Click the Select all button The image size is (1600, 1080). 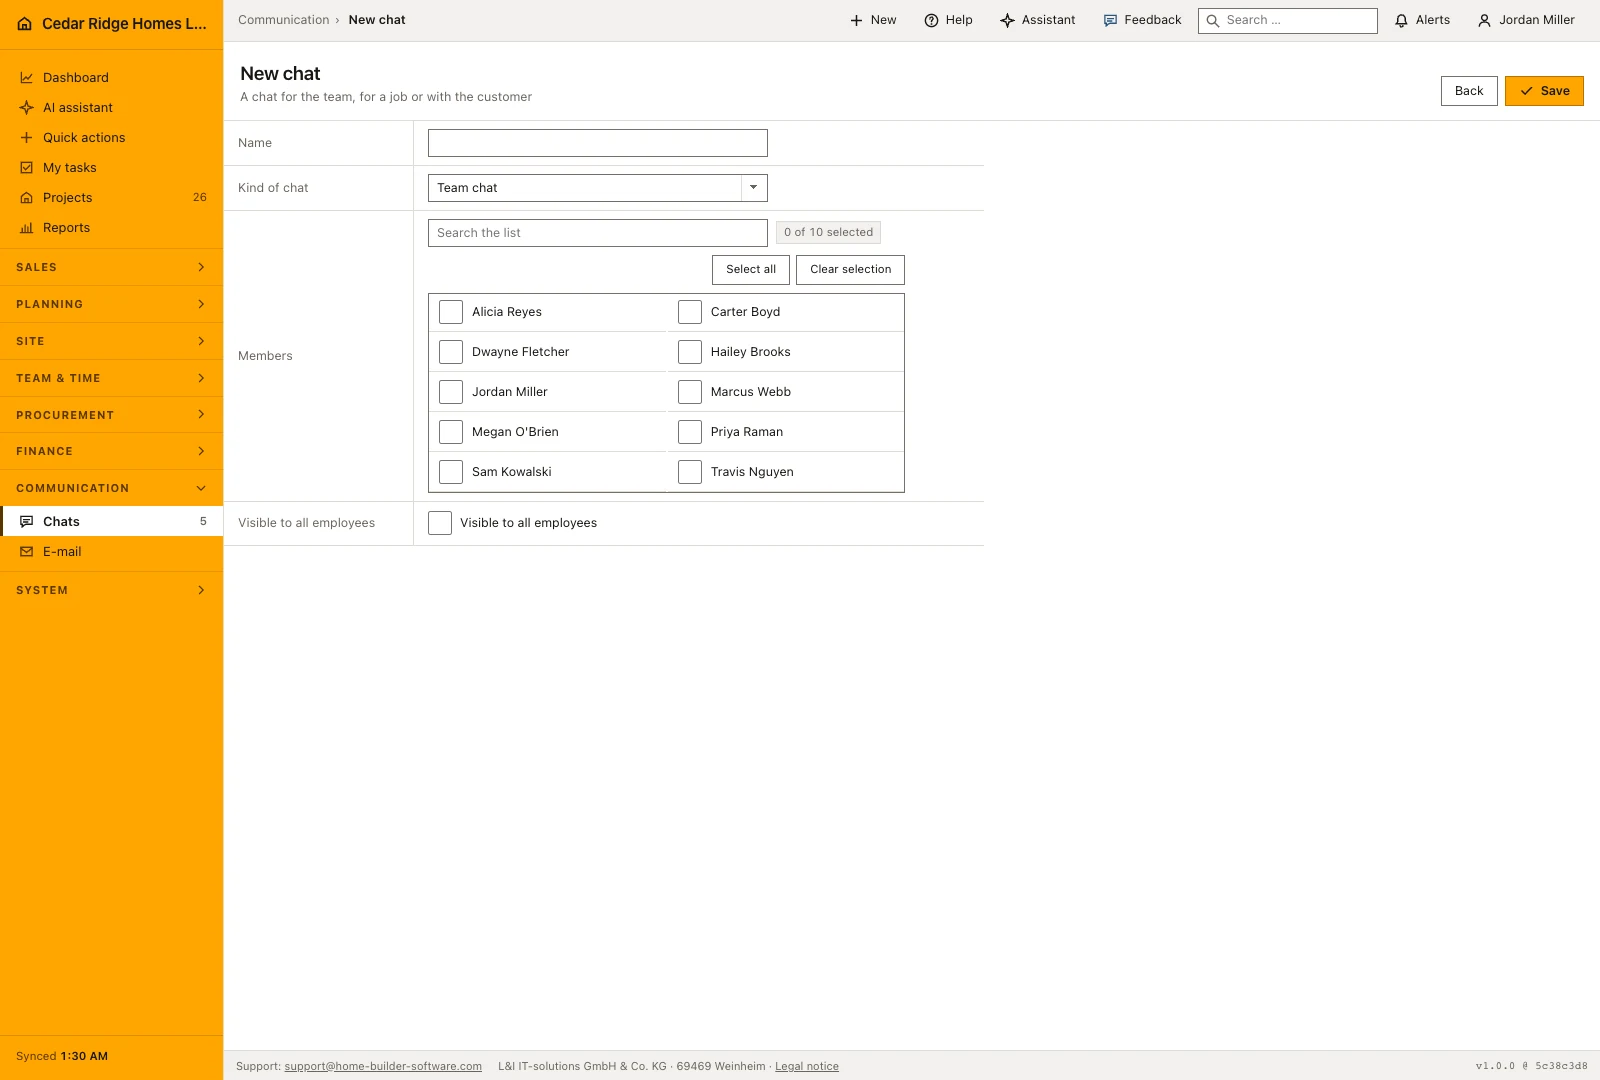pos(751,270)
